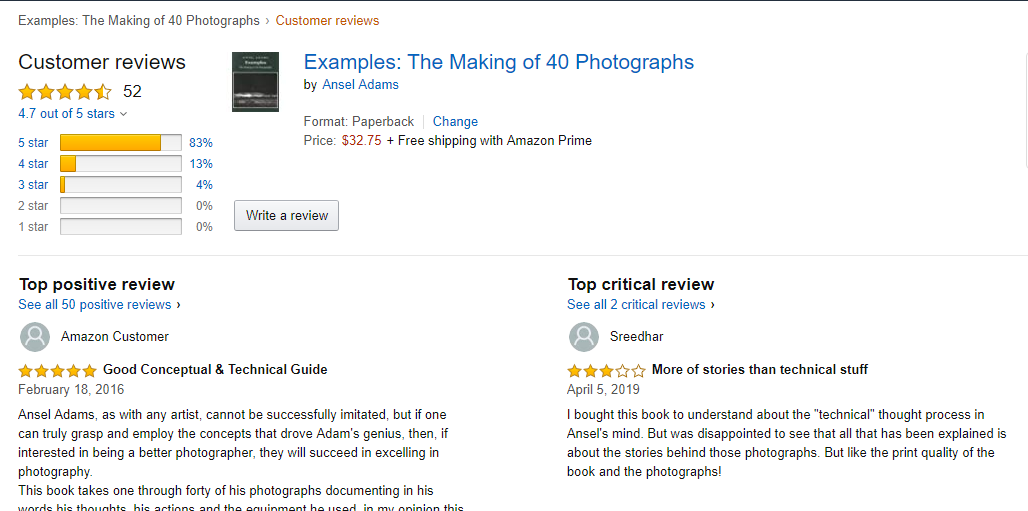Expand the 4.7 out of 5 stars dropdown
Screen dimensions: 1028x511
pyautogui.click(x=73, y=114)
